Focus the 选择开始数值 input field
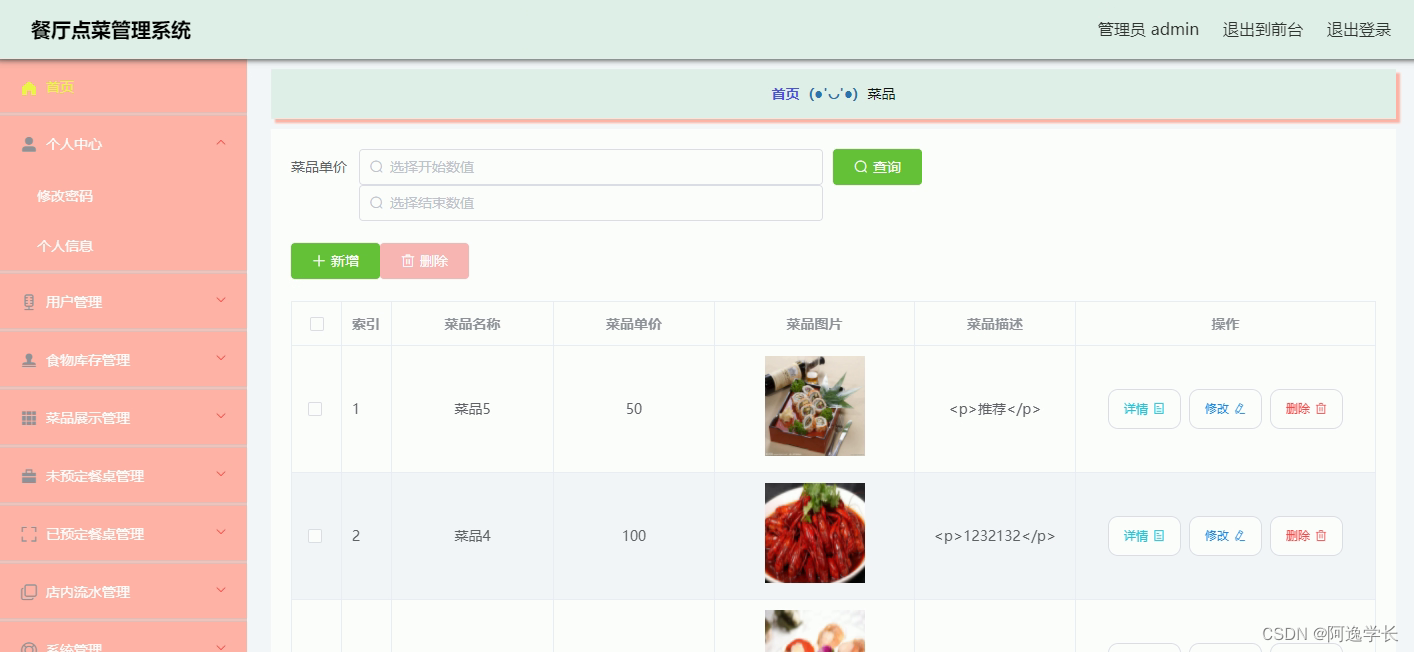 pyautogui.click(x=591, y=167)
